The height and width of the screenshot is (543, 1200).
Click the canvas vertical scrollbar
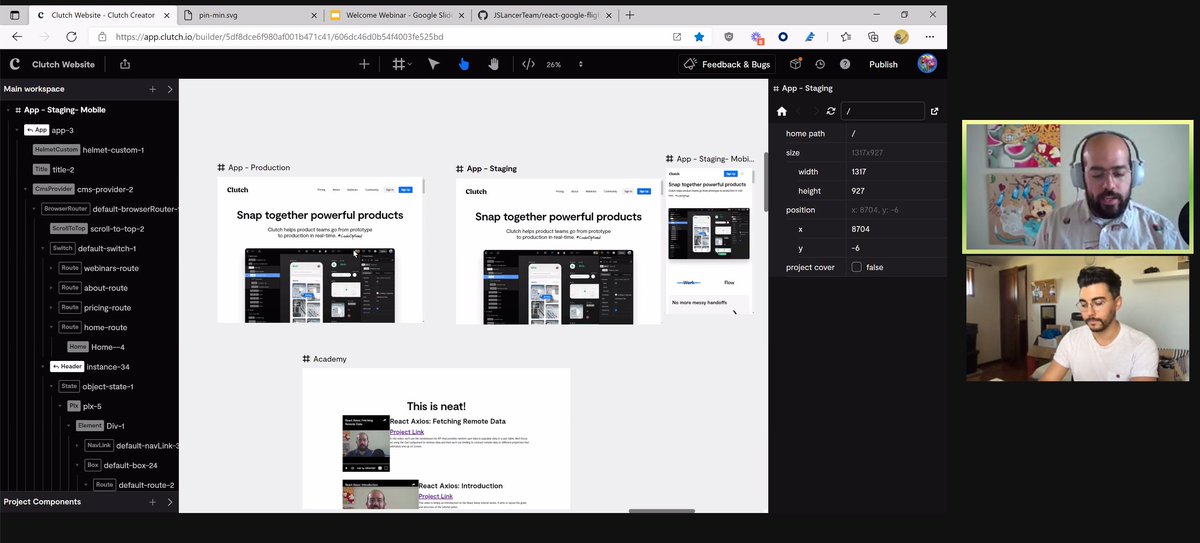(x=765, y=180)
